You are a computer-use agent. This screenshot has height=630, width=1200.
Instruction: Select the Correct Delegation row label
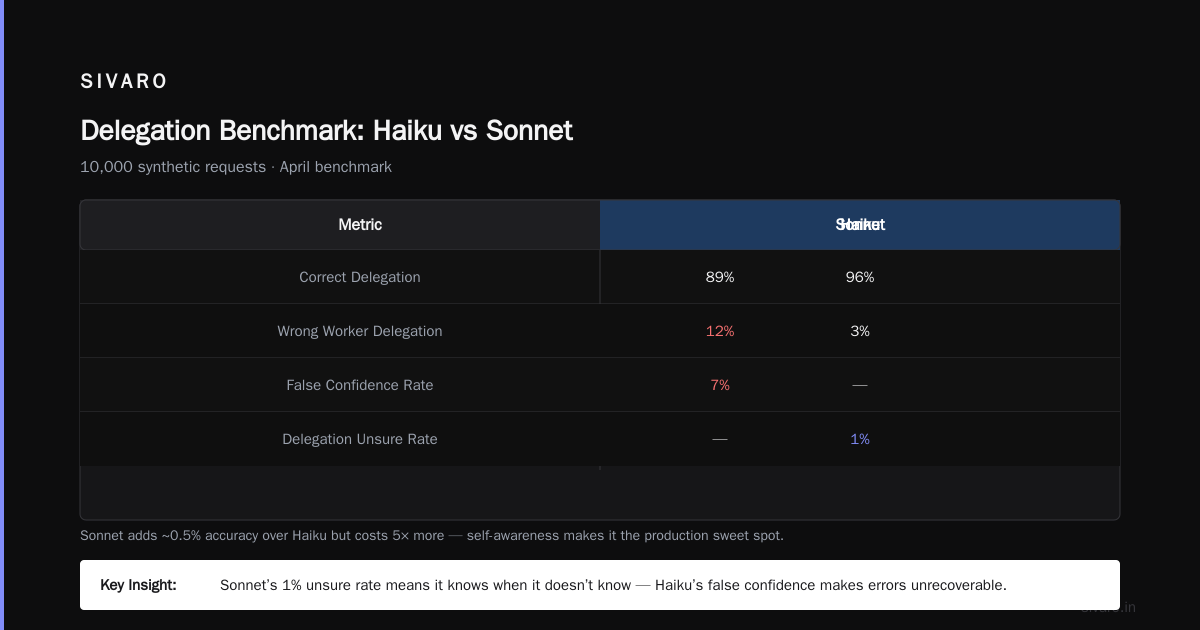[x=360, y=277]
